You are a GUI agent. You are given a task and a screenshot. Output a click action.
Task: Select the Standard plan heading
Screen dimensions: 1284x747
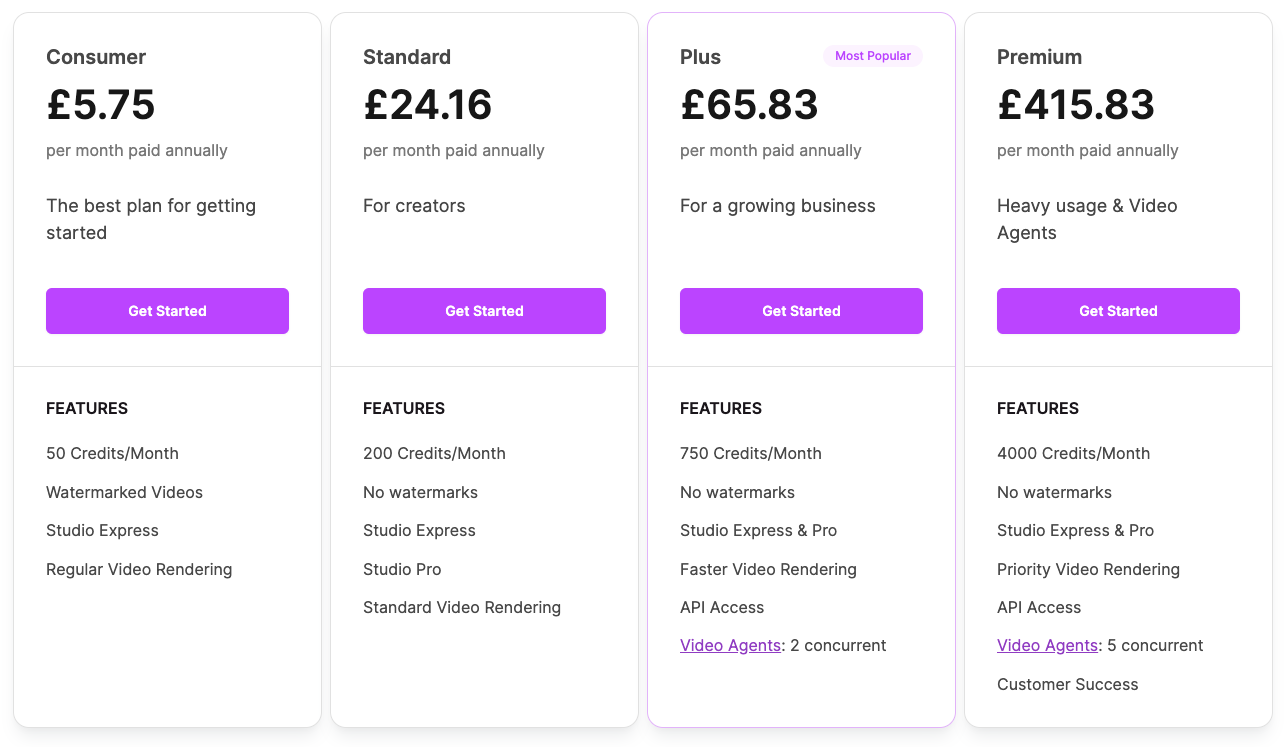point(407,57)
